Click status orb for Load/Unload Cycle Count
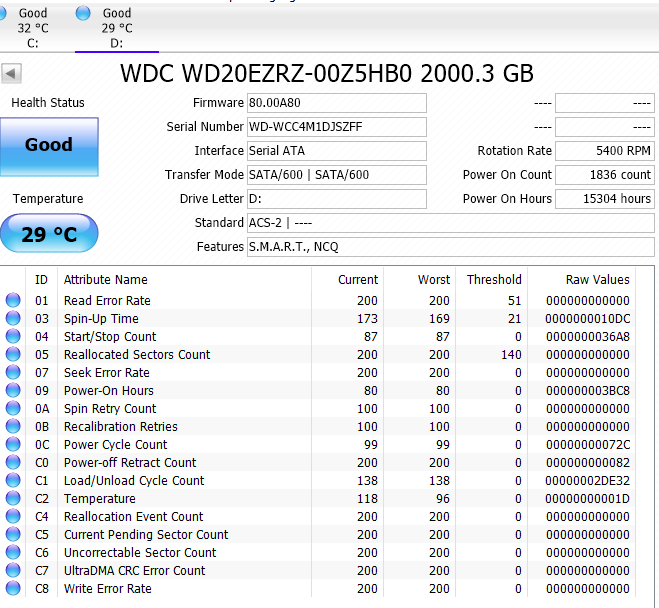 [x=13, y=480]
